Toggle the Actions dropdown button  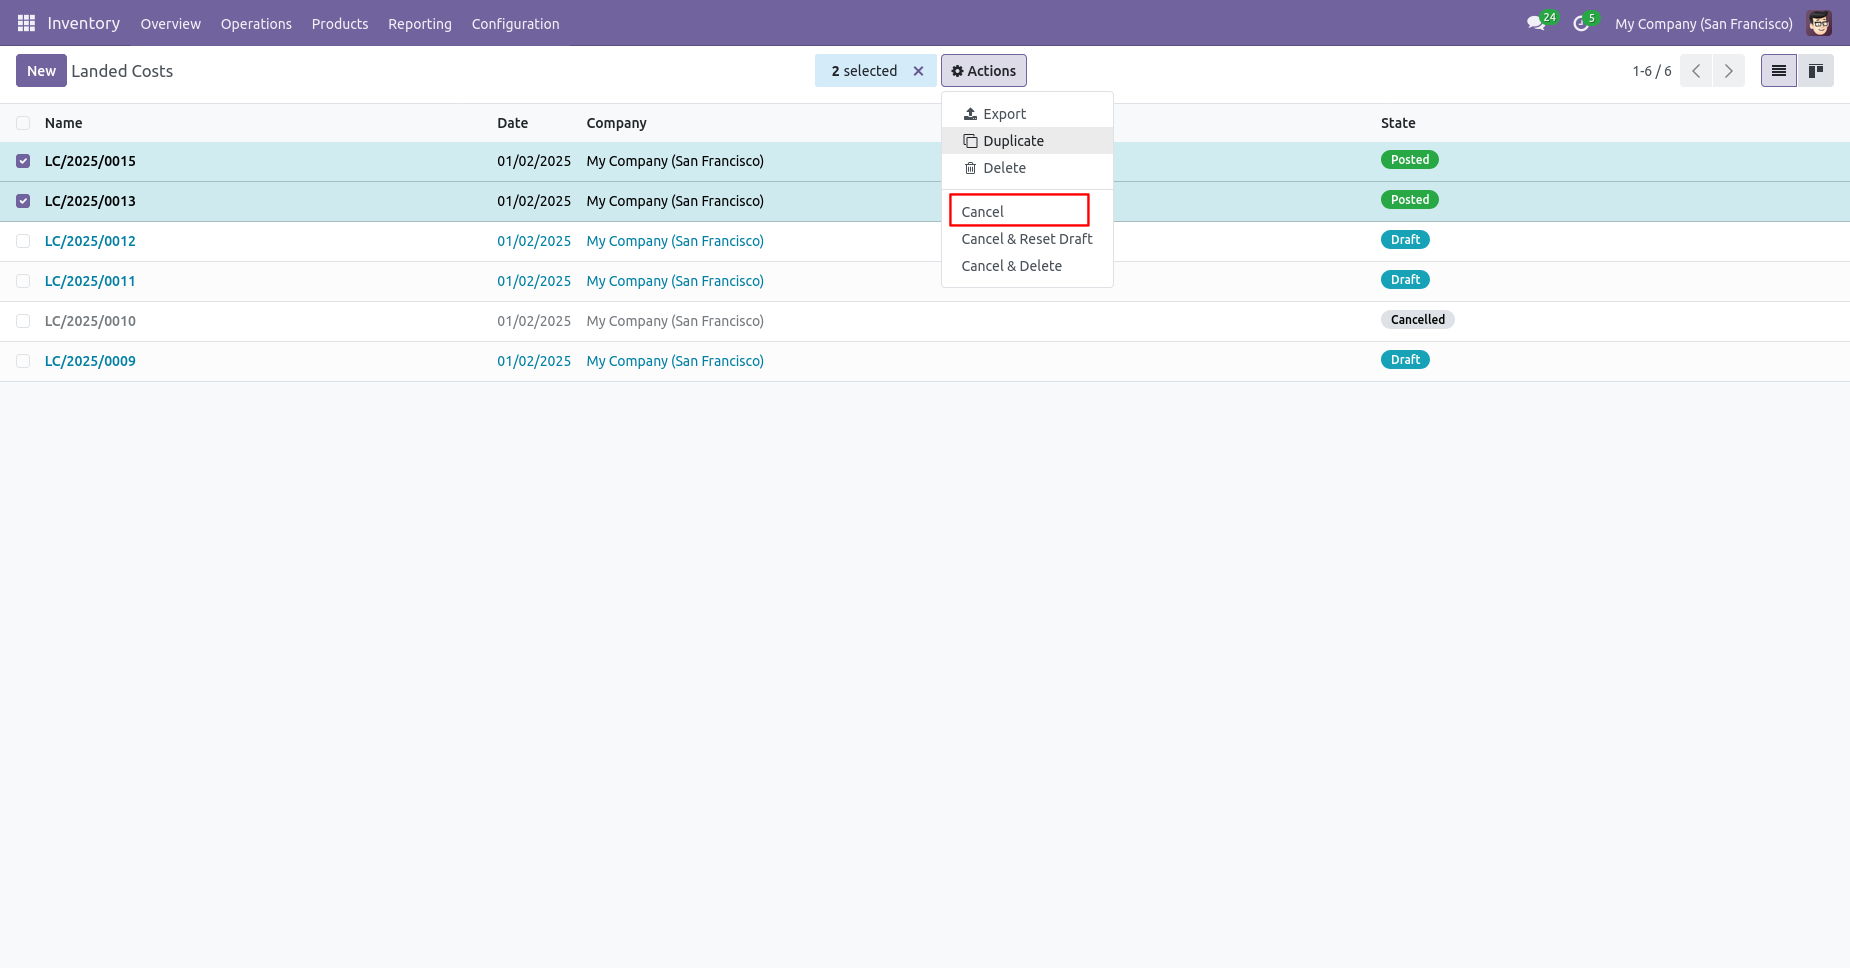tap(984, 71)
